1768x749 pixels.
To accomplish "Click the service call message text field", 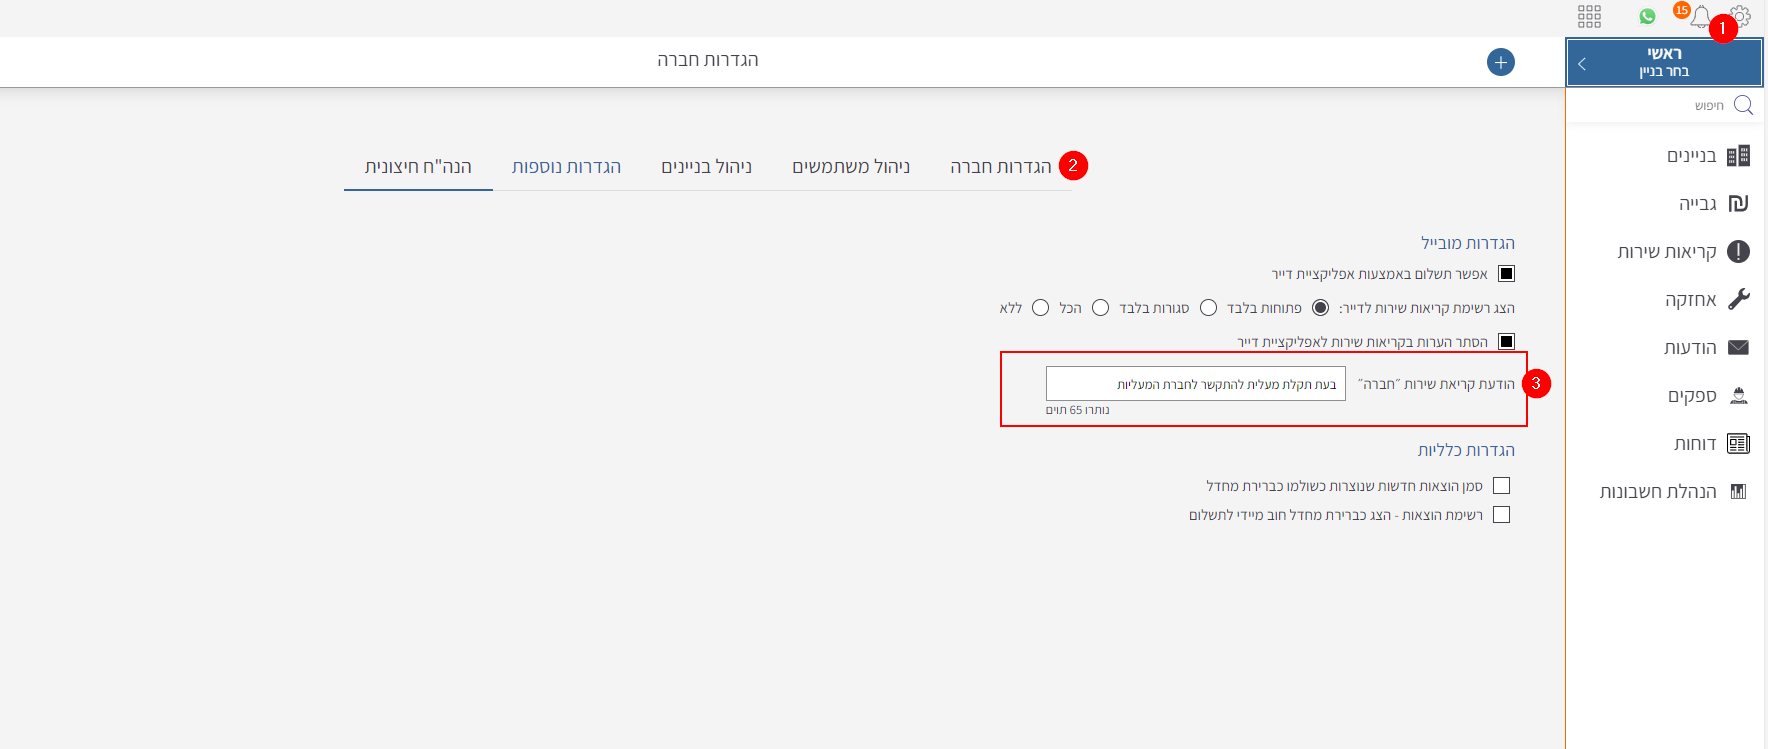I will (1195, 384).
